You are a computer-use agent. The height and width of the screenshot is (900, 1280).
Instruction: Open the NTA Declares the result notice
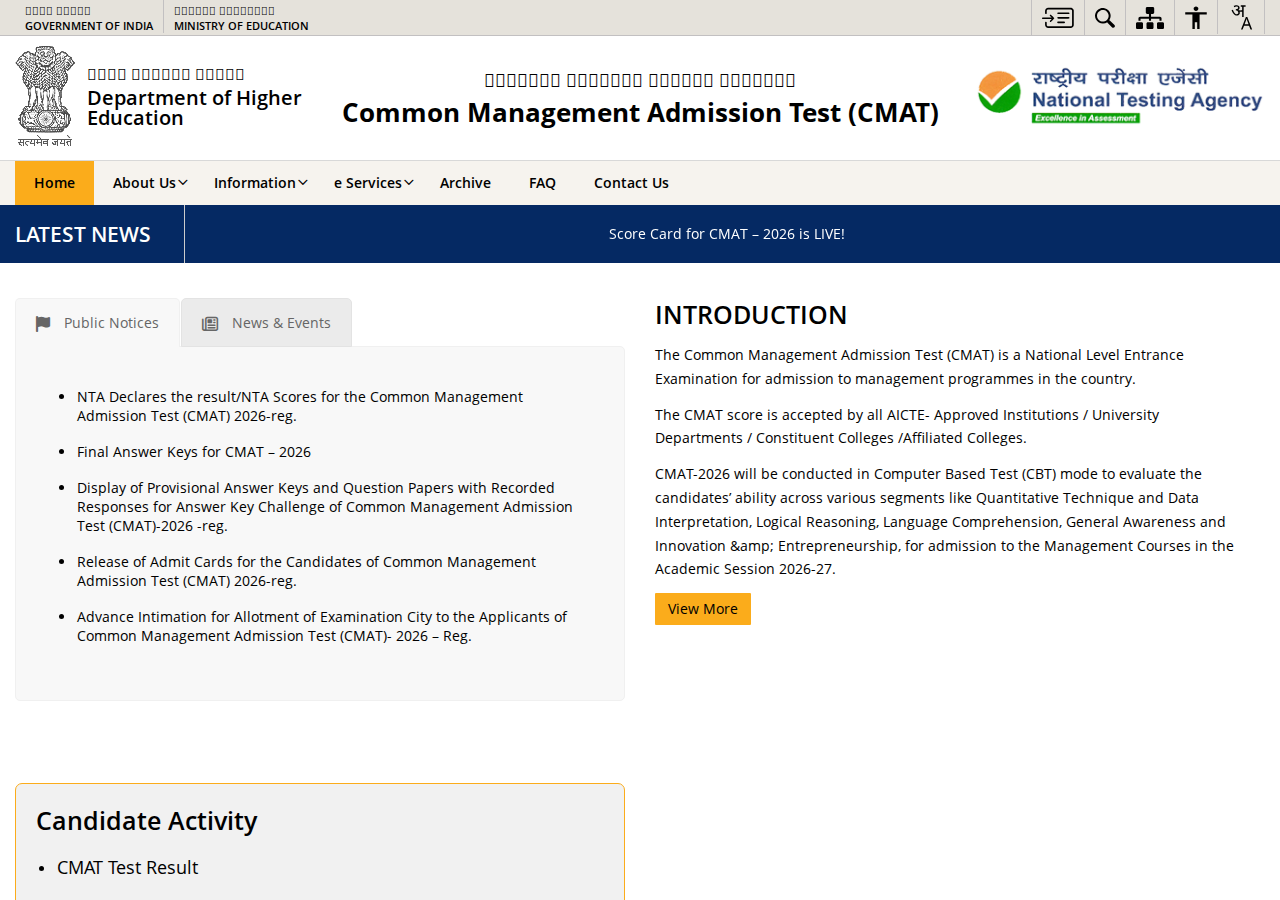point(300,406)
